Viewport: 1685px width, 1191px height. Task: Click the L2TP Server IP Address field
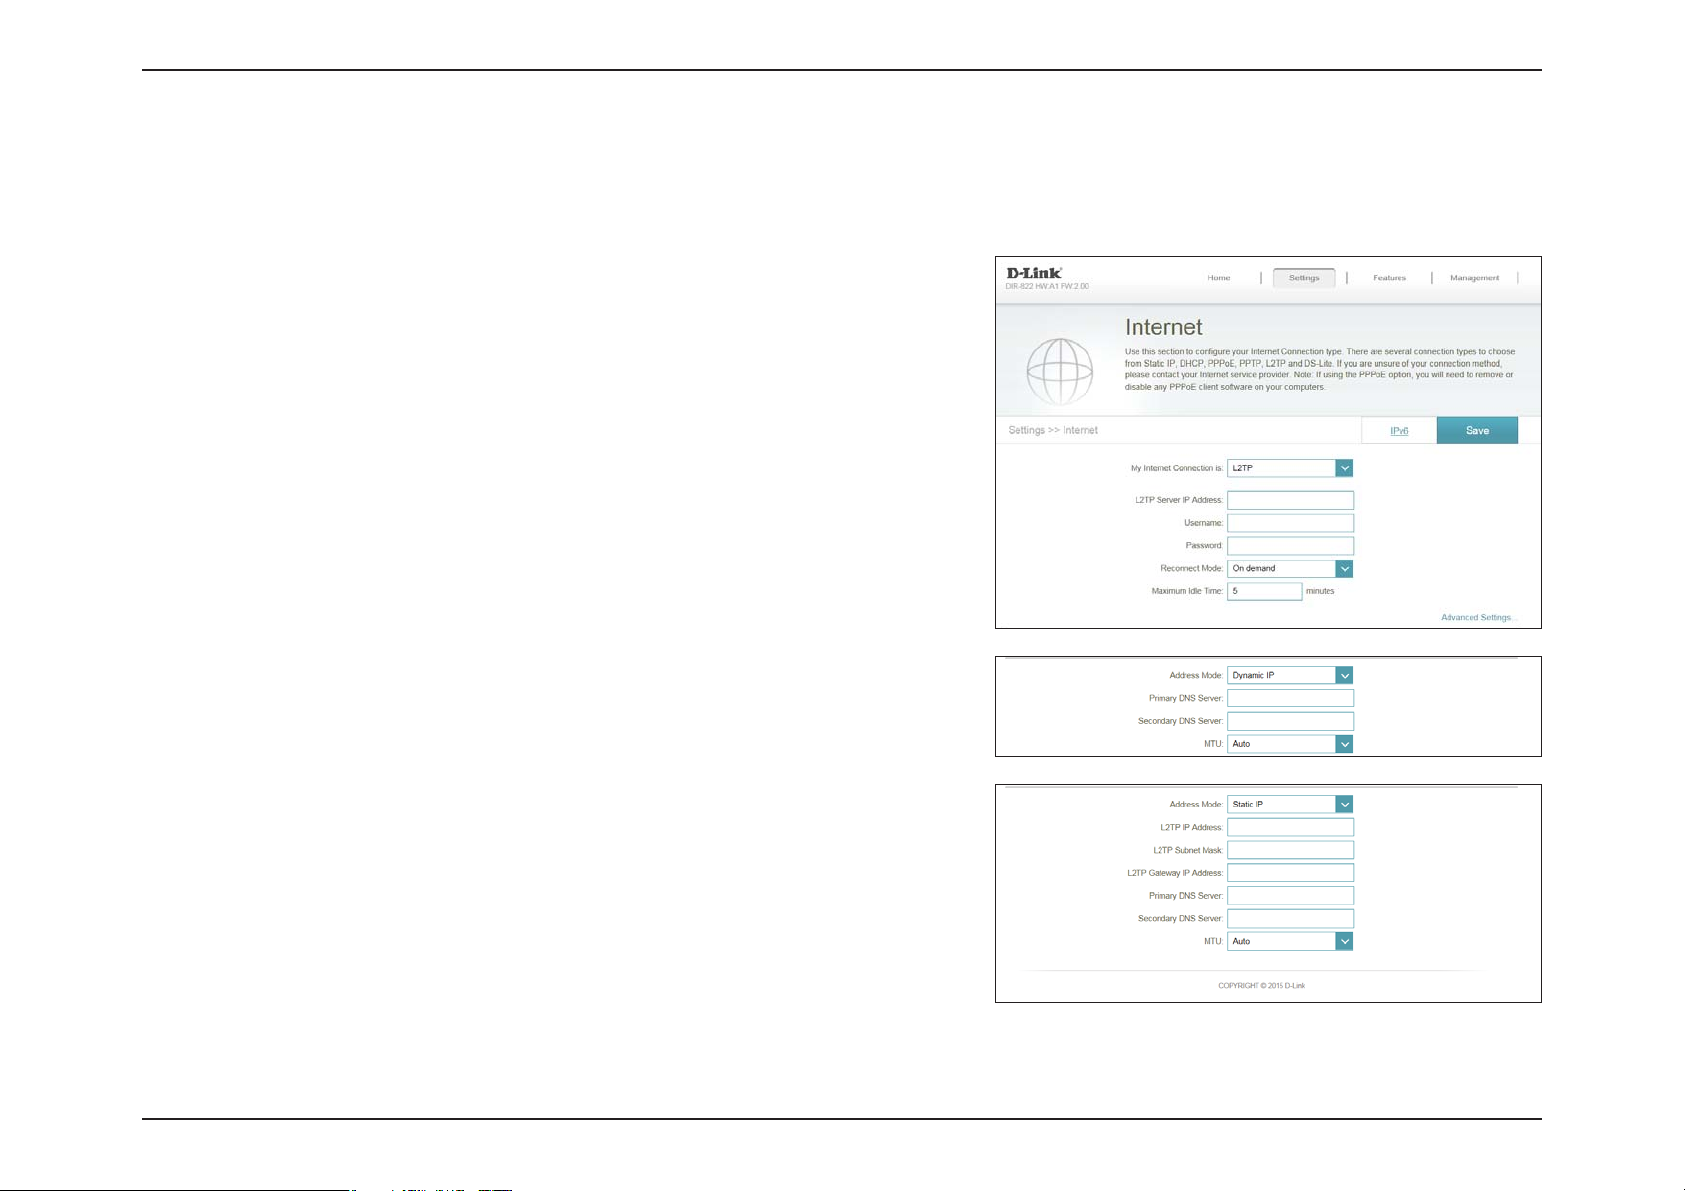1290,500
